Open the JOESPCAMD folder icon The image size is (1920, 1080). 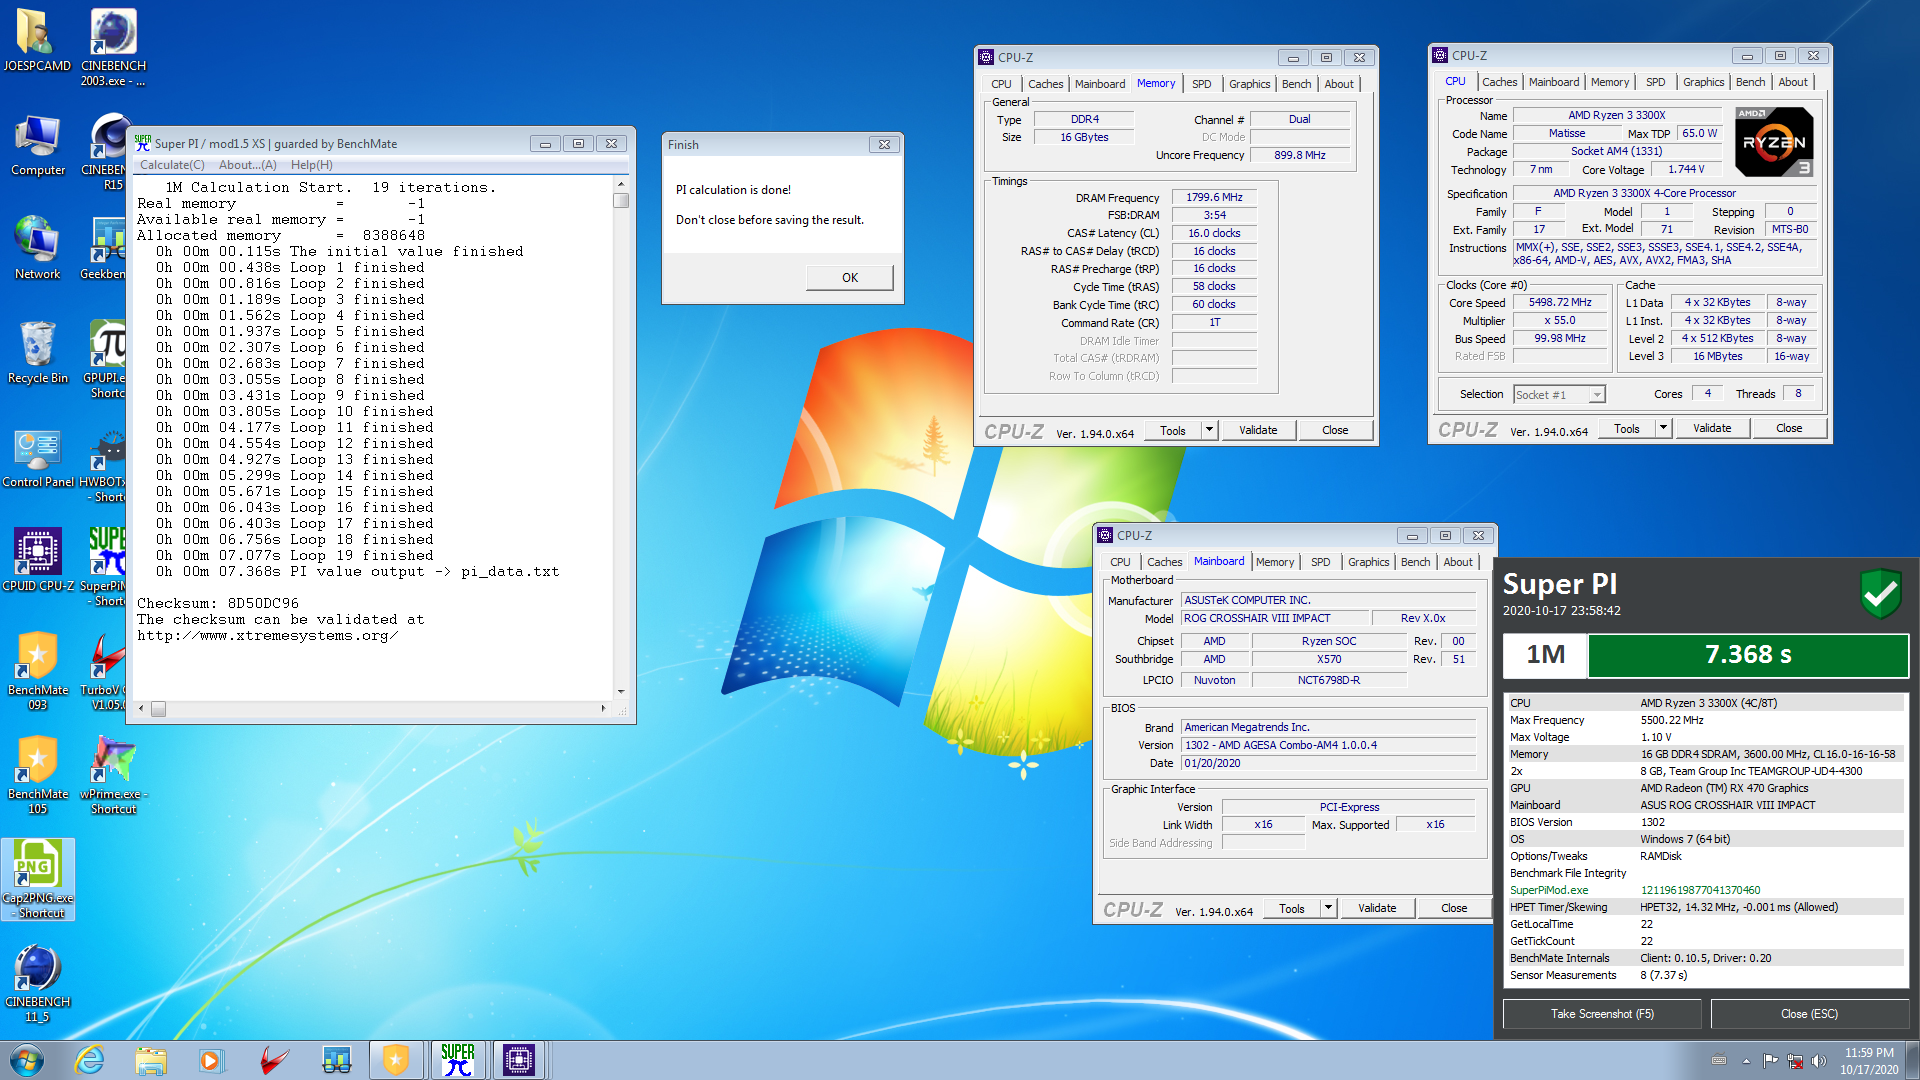pyautogui.click(x=37, y=40)
